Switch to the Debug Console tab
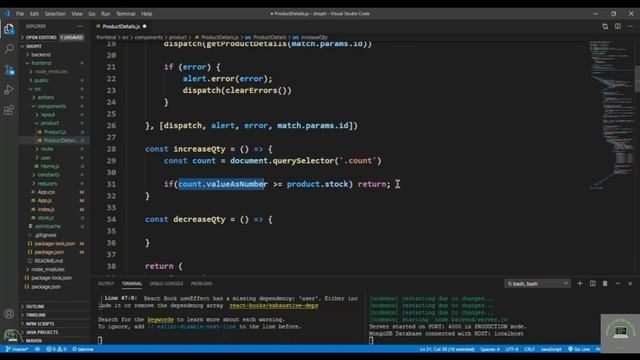This screenshot has height=360, width=640. pos(166,283)
